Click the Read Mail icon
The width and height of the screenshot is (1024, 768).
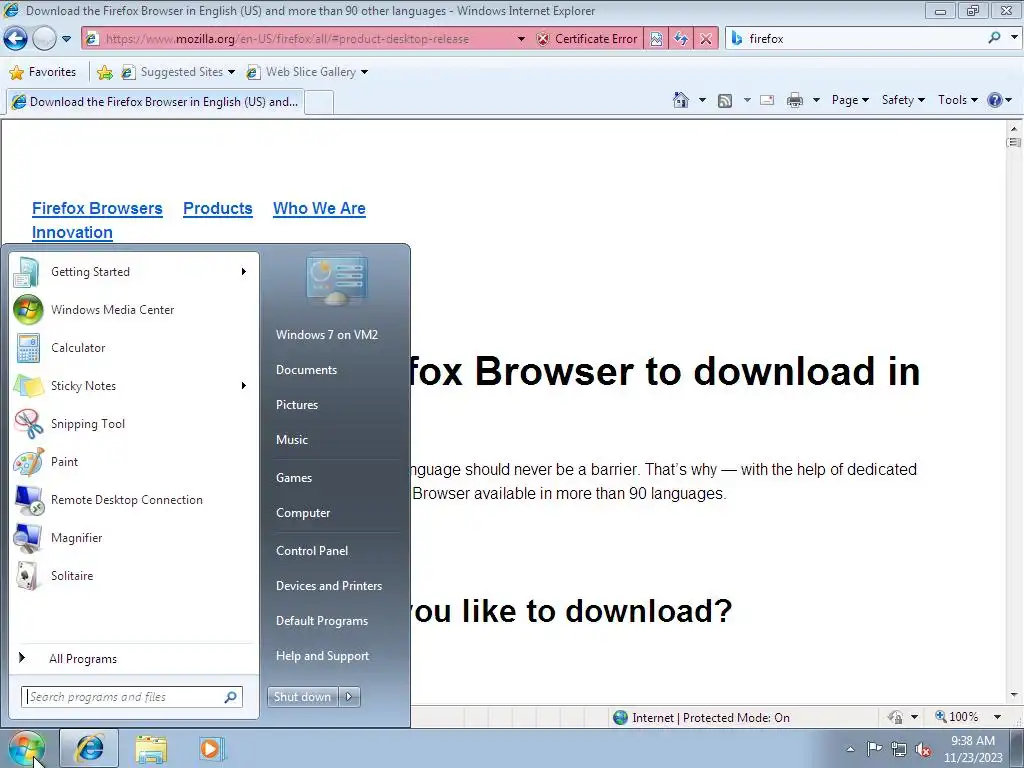[x=767, y=100]
